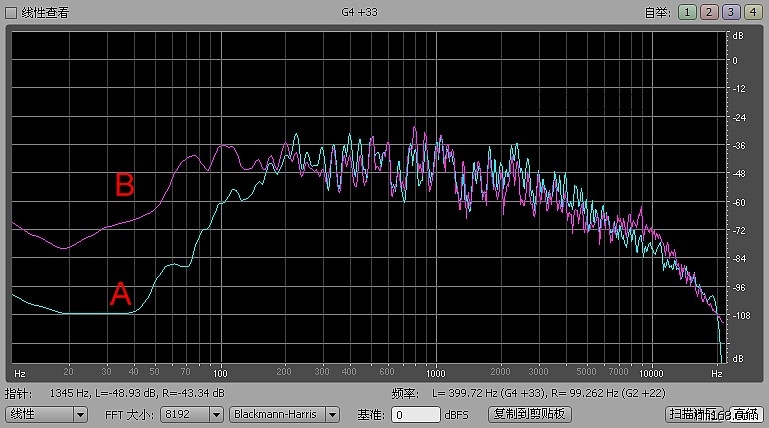Open the 线性 graph style dropdown
This screenshot has width=769, height=428.
47,414
